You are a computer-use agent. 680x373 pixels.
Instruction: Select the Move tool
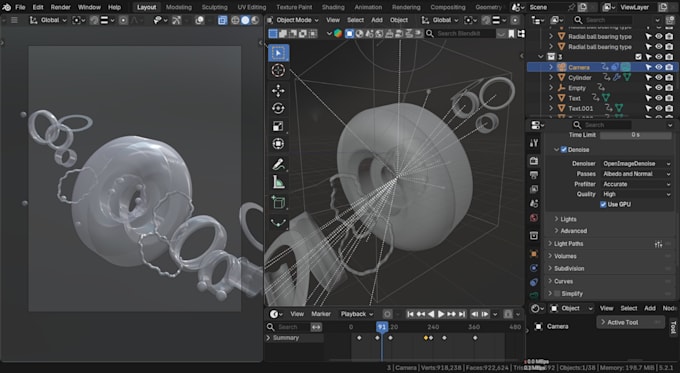coord(278,90)
